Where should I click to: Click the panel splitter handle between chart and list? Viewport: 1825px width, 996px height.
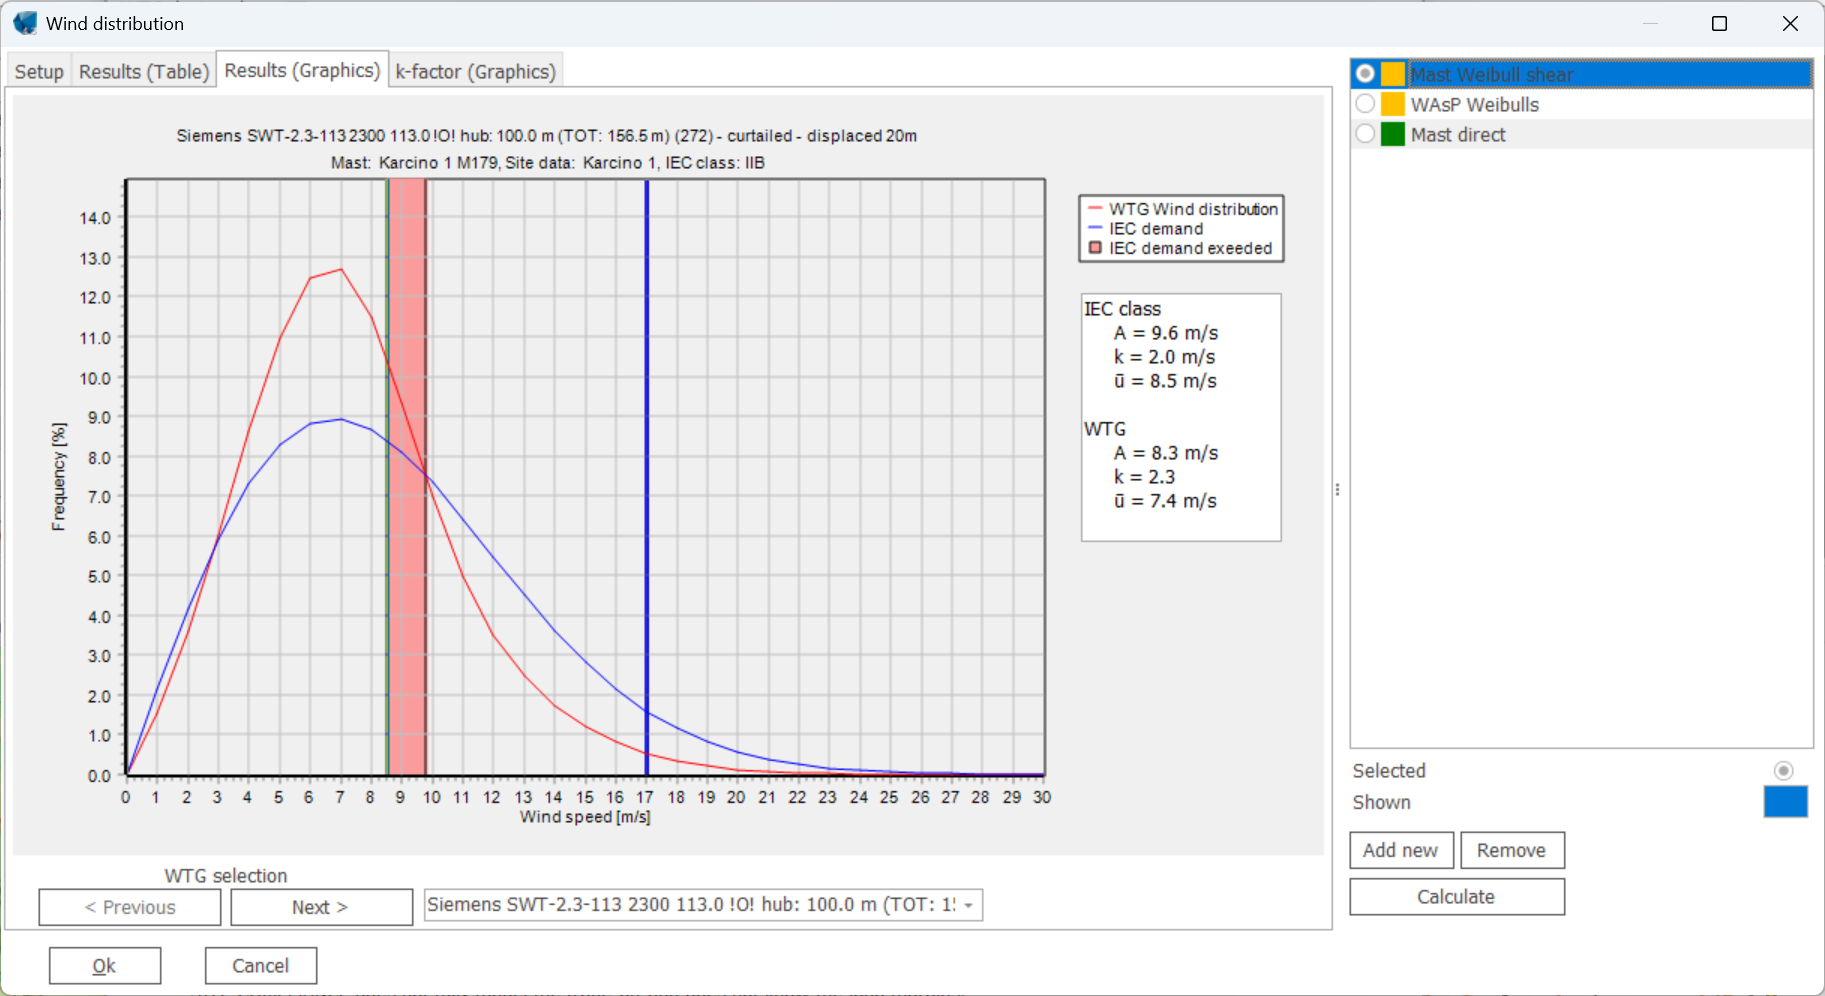(1337, 490)
